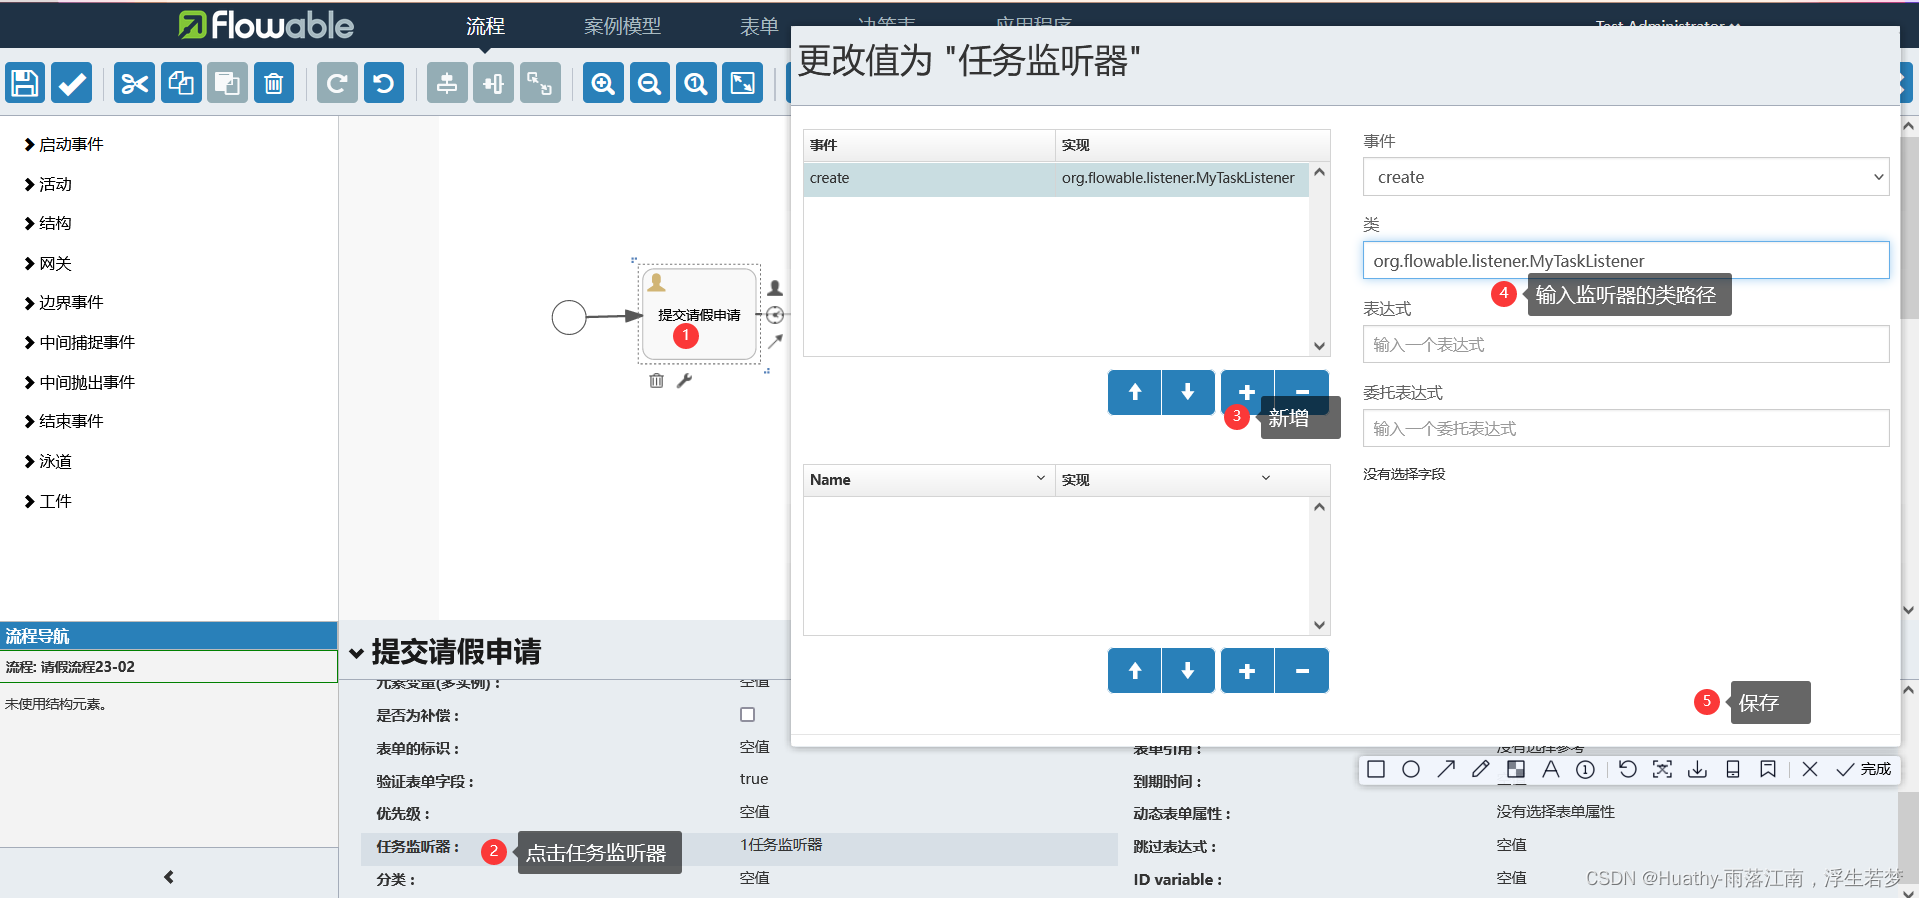The width and height of the screenshot is (1919, 898).
Task: Move listener down in the upper event list
Action: click(1188, 392)
